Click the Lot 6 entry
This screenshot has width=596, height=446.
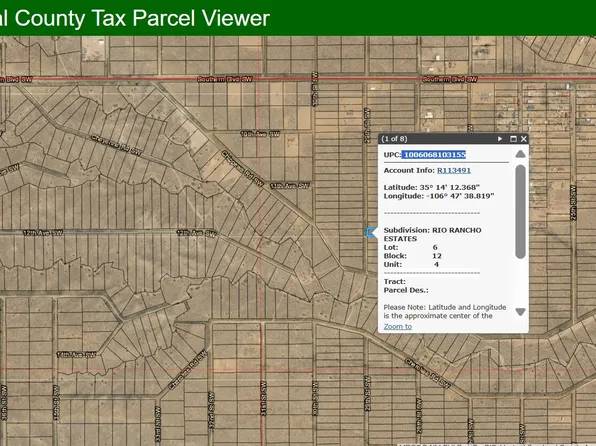pyautogui.click(x=411, y=247)
